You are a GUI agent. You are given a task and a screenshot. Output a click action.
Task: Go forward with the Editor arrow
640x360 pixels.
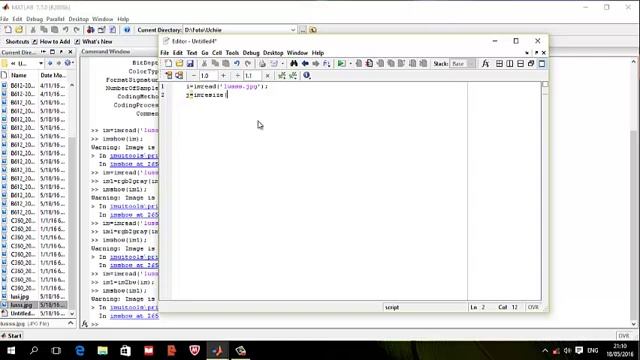(315, 64)
